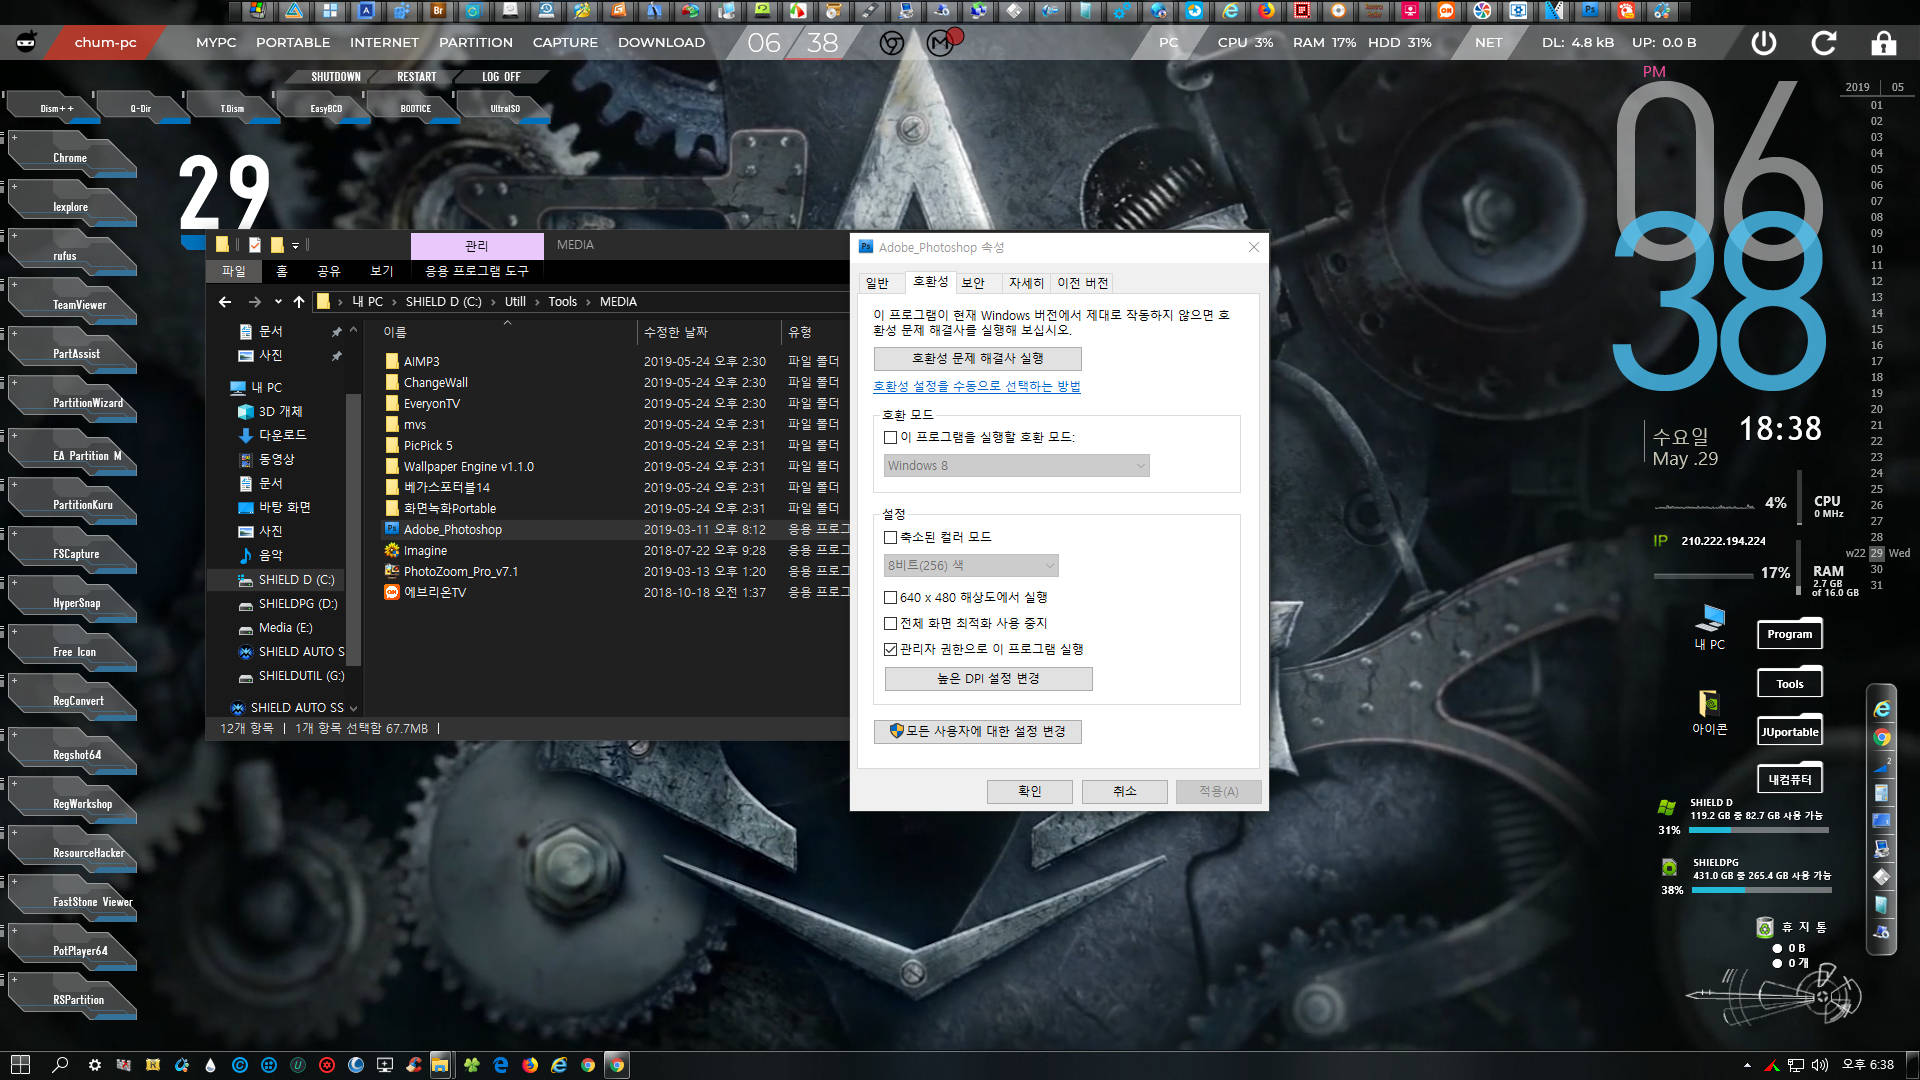Open the Chrome outline icon beside the clock
1920x1080 pixels.
pos(892,43)
